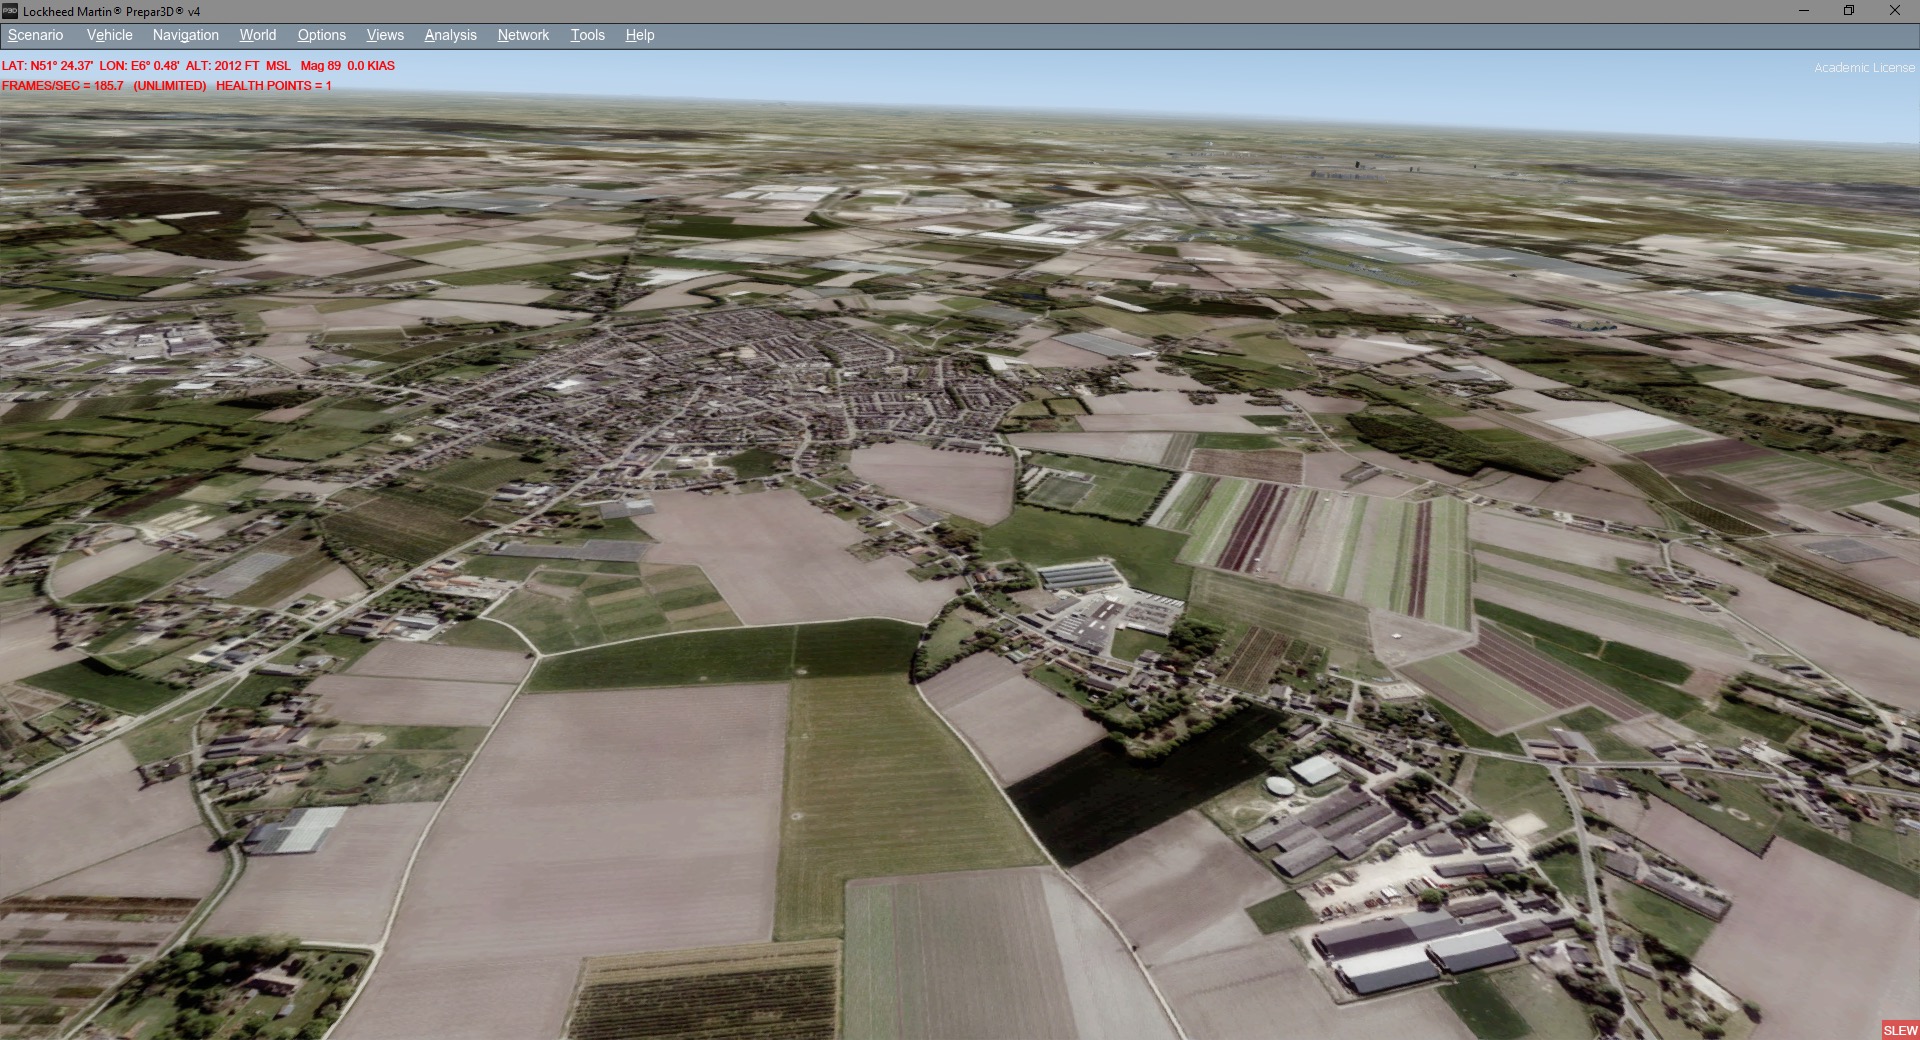Click the 'LAT: N51° 24.37'' readout
The image size is (1920, 1040).
tap(47, 66)
